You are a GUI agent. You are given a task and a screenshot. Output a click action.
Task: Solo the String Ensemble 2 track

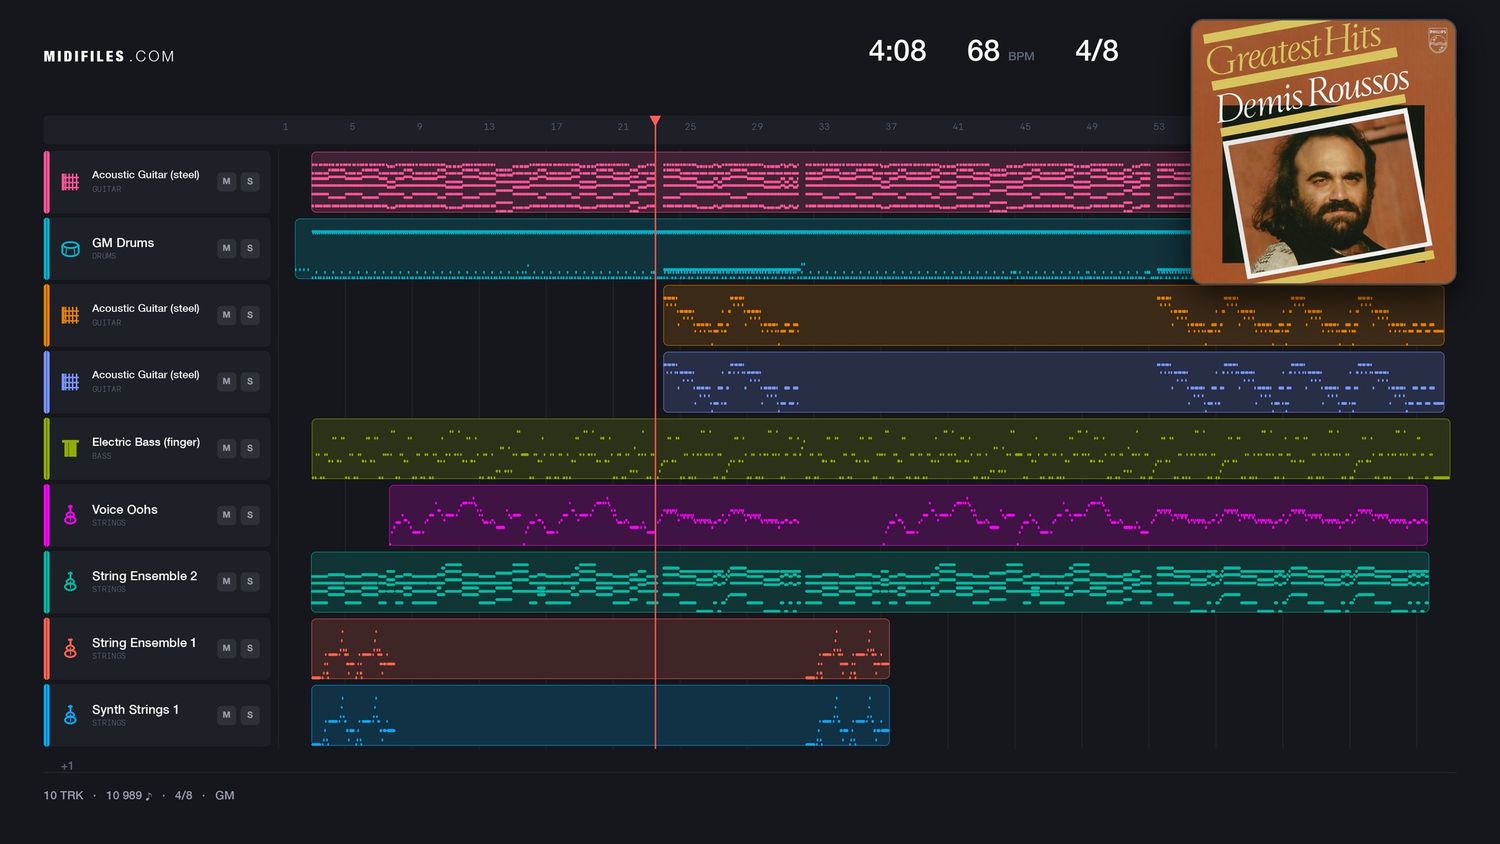pyautogui.click(x=250, y=581)
